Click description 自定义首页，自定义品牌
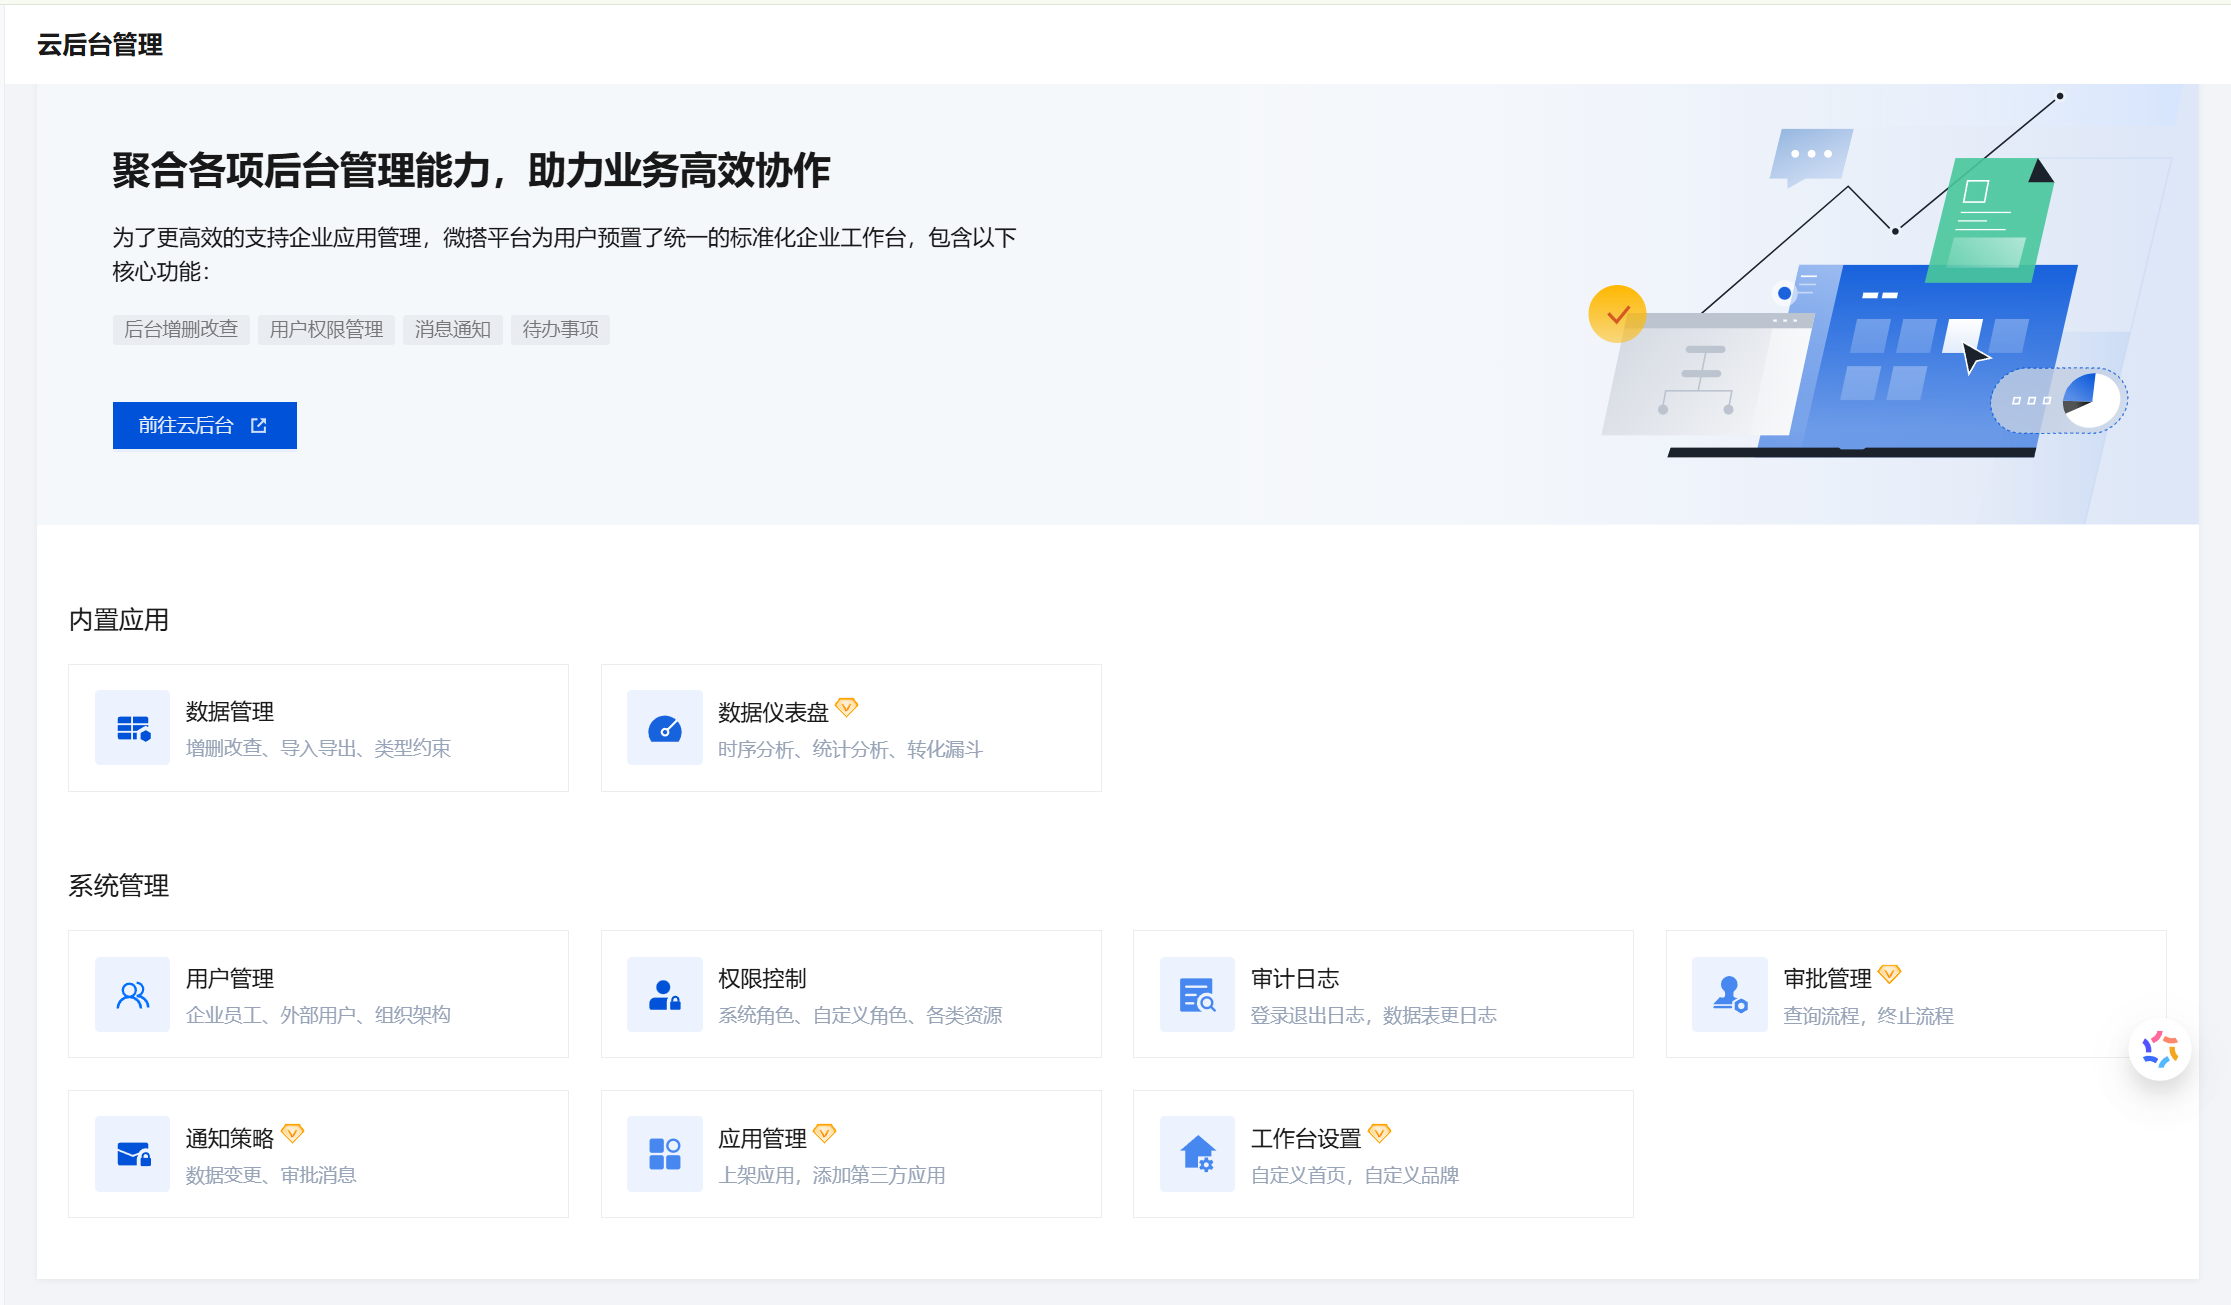This screenshot has width=2231, height=1305. click(x=1355, y=1175)
